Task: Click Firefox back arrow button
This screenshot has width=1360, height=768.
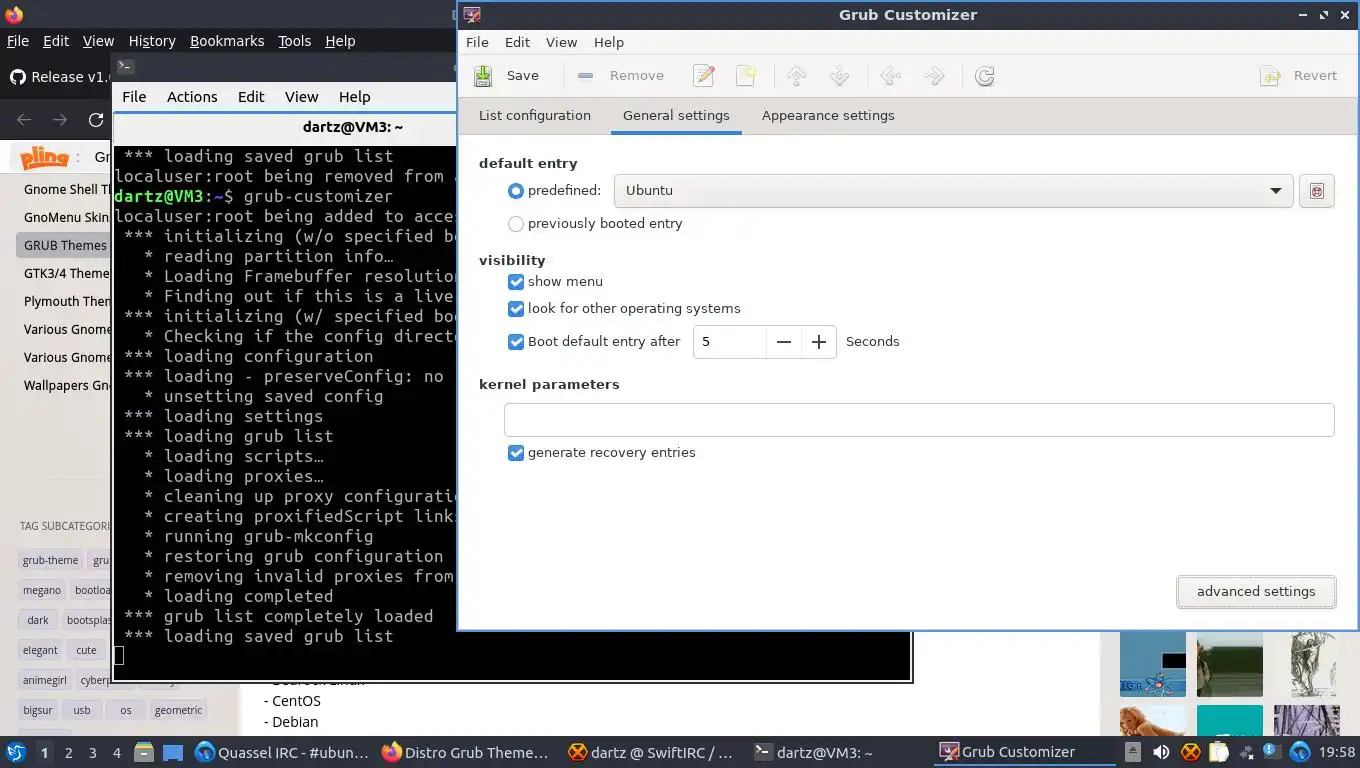Action: click(x=24, y=120)
